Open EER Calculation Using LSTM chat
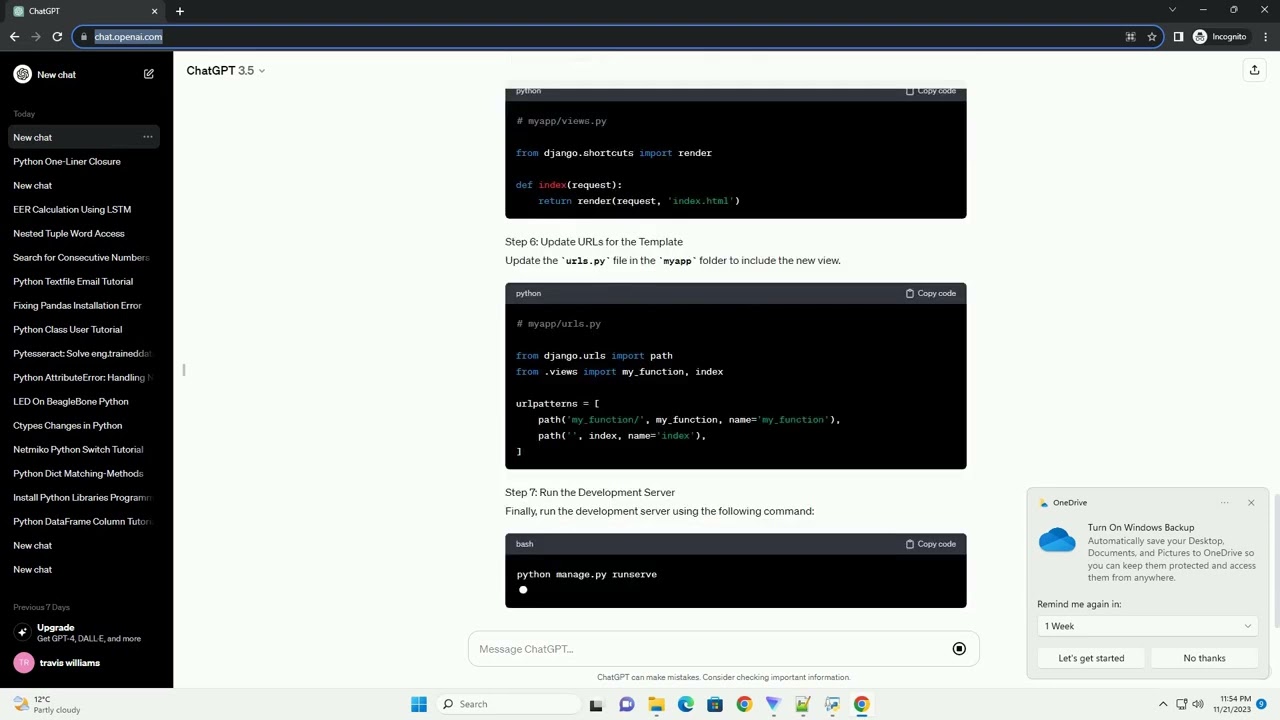1280x720 pixels. tap(72, 209)
